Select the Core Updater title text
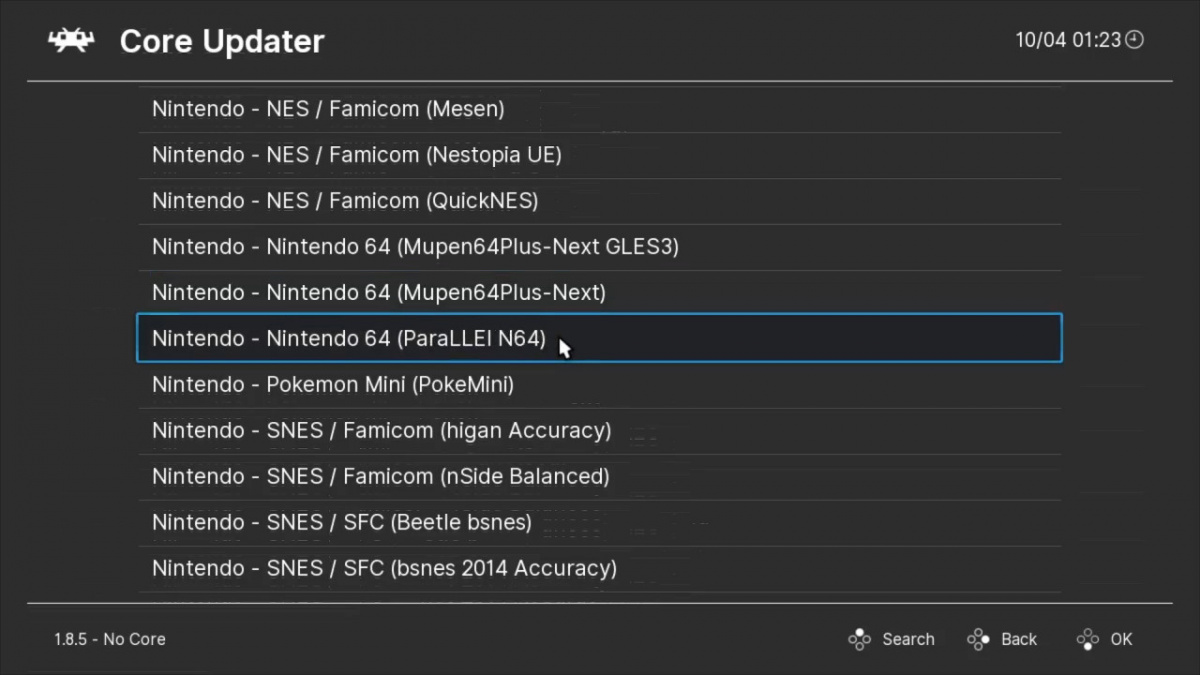 coord(221,41)
